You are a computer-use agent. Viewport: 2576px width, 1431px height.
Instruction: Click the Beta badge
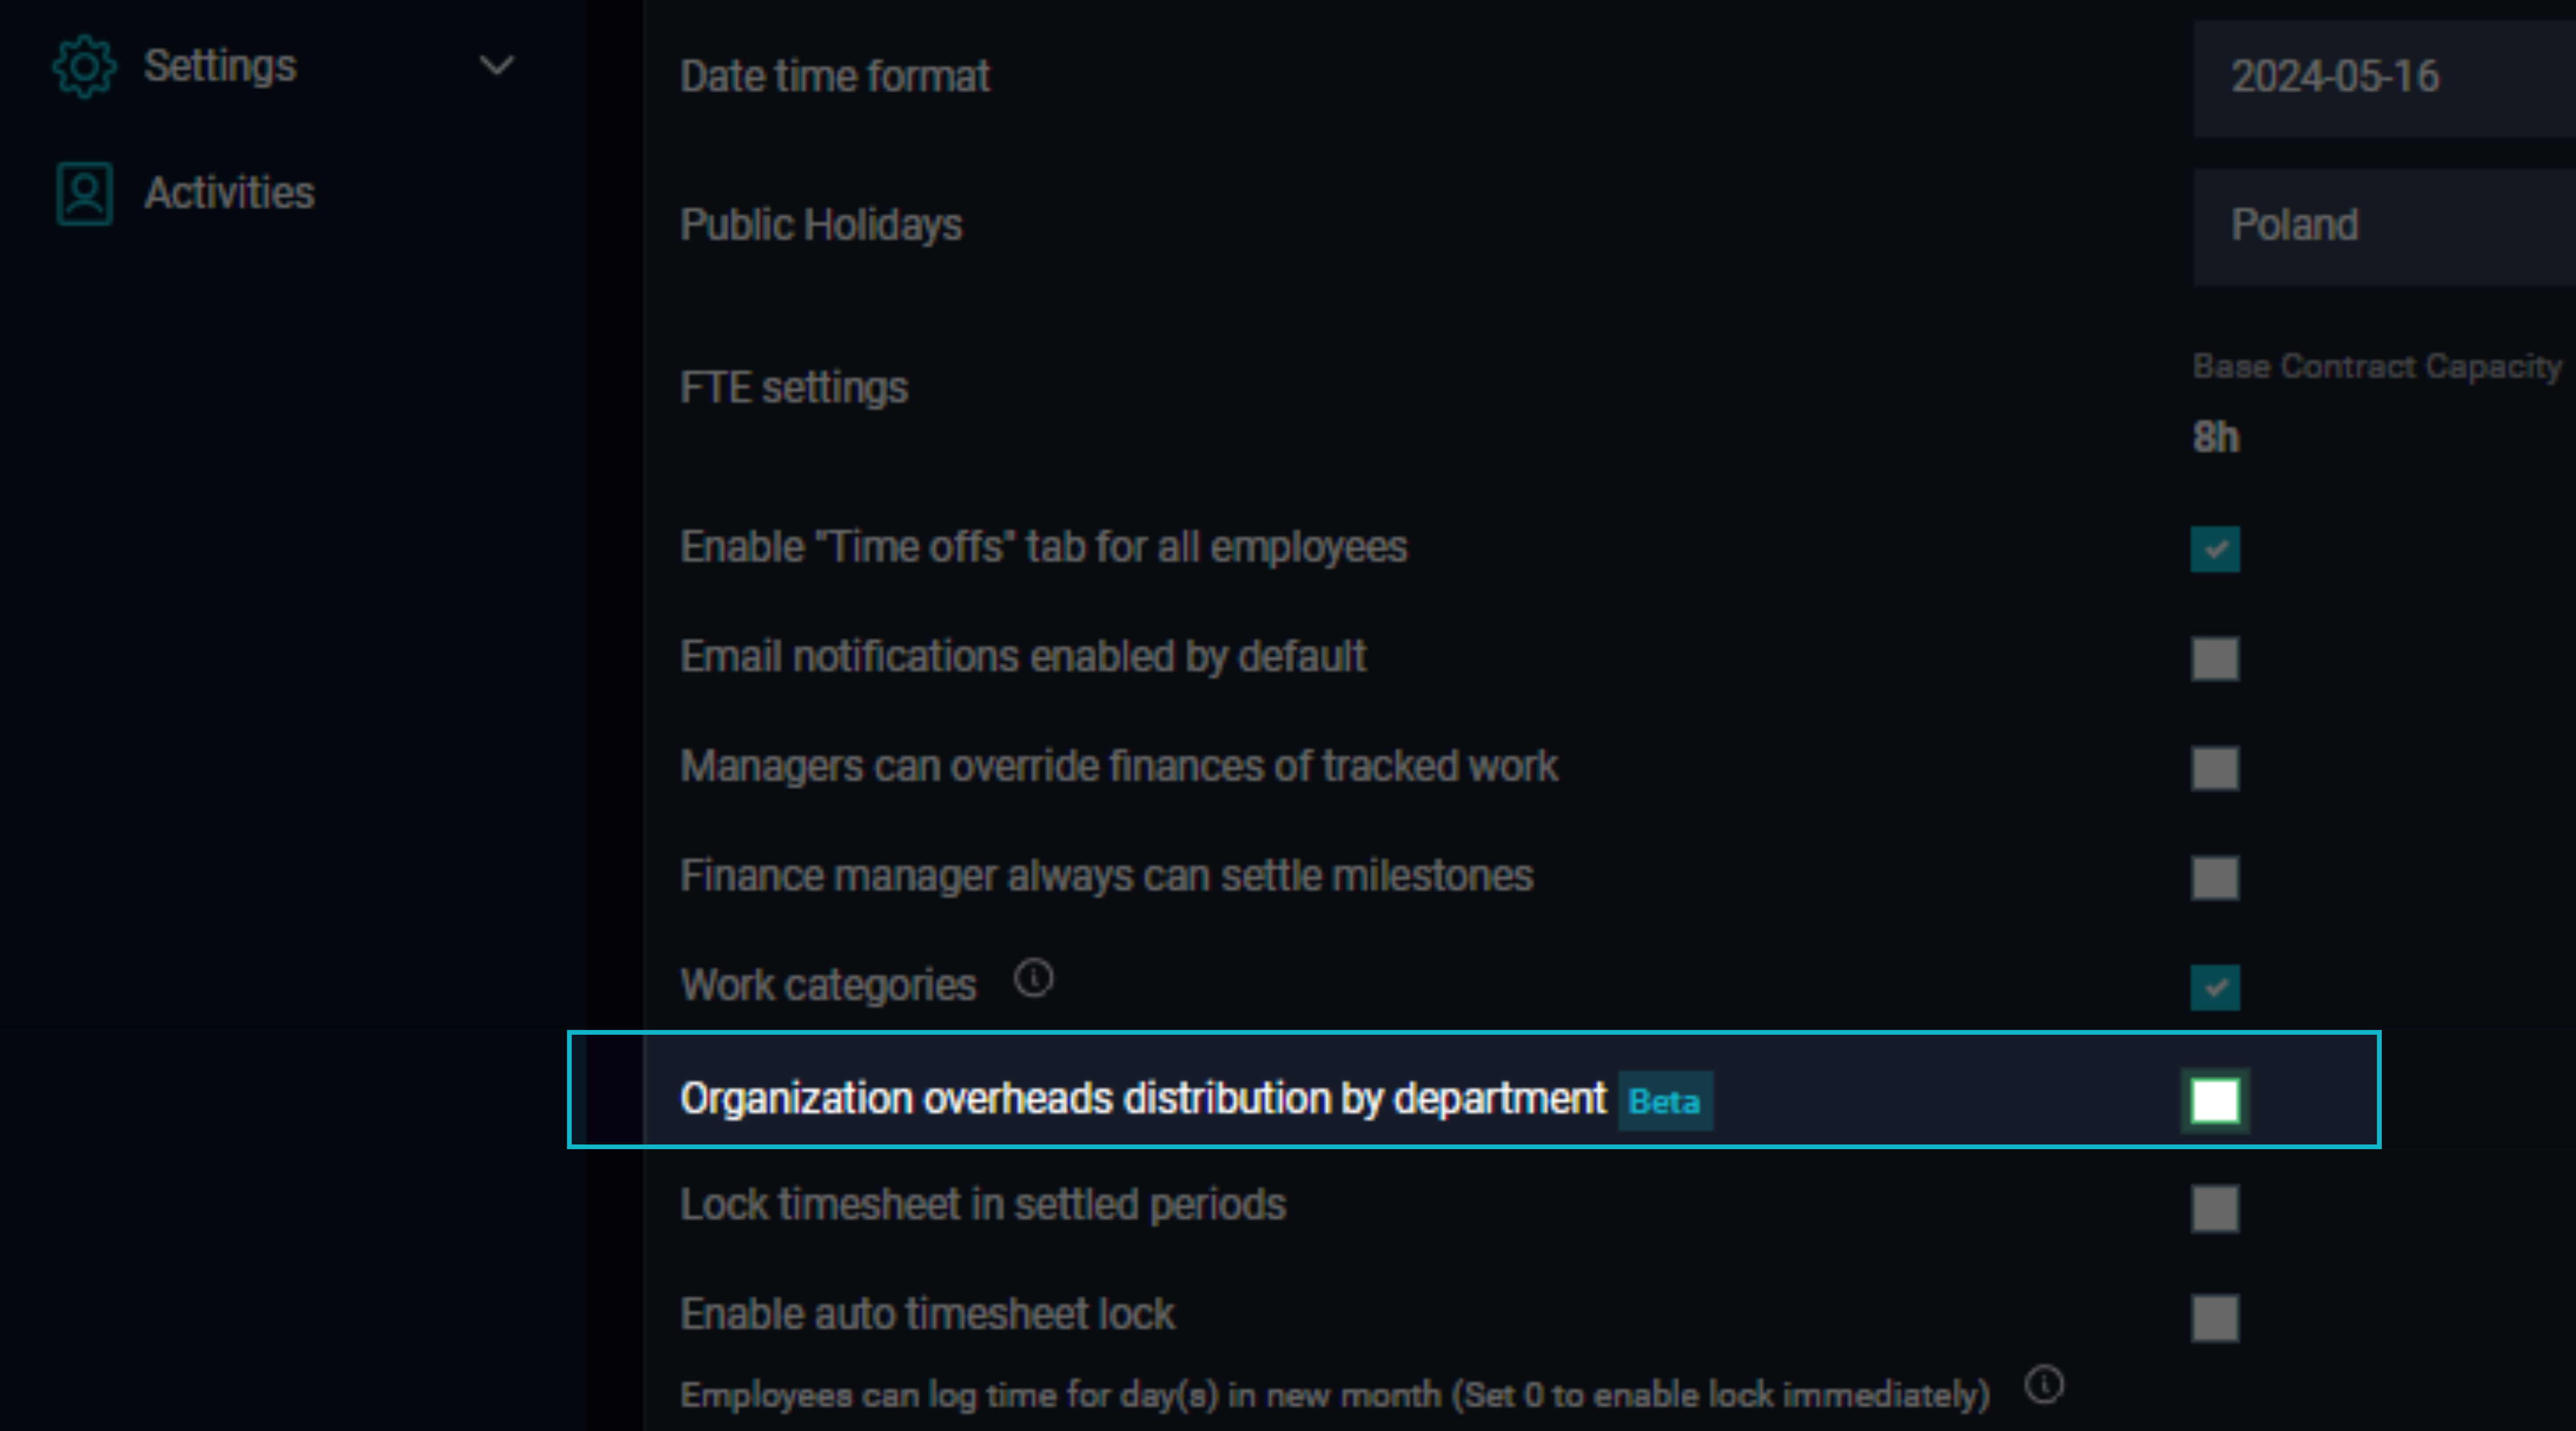[1665, 1102]
